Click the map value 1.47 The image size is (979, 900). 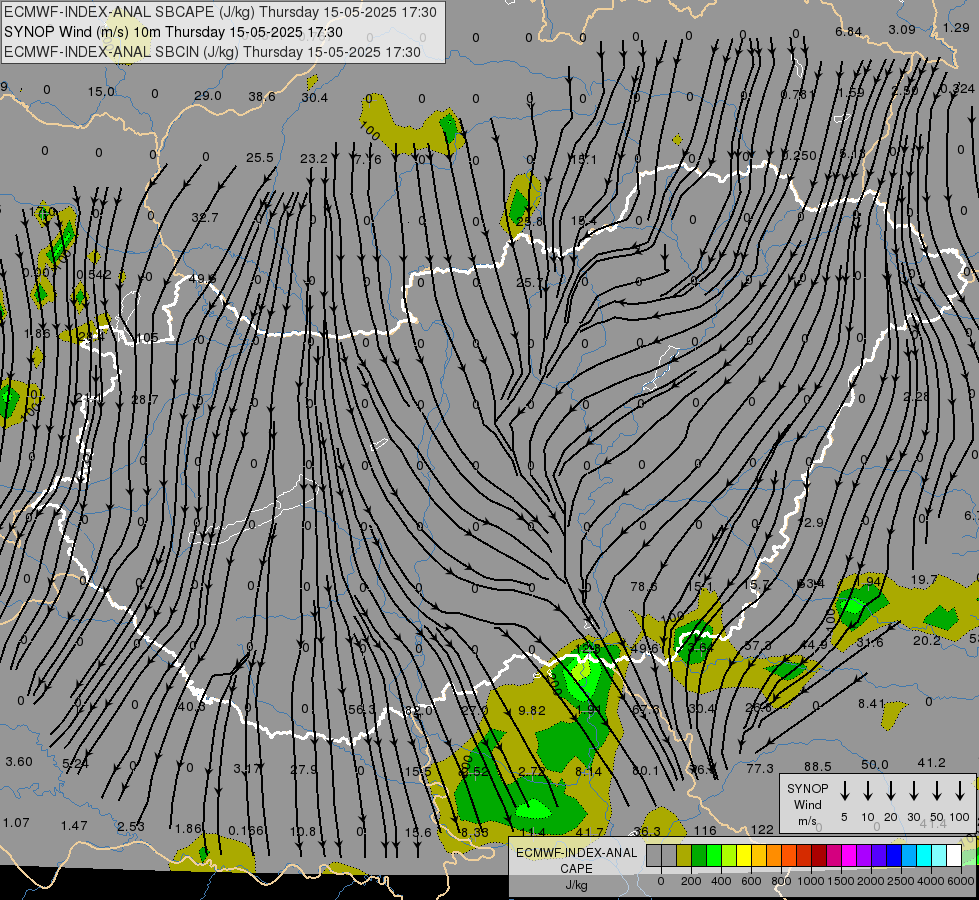(74, 825)
